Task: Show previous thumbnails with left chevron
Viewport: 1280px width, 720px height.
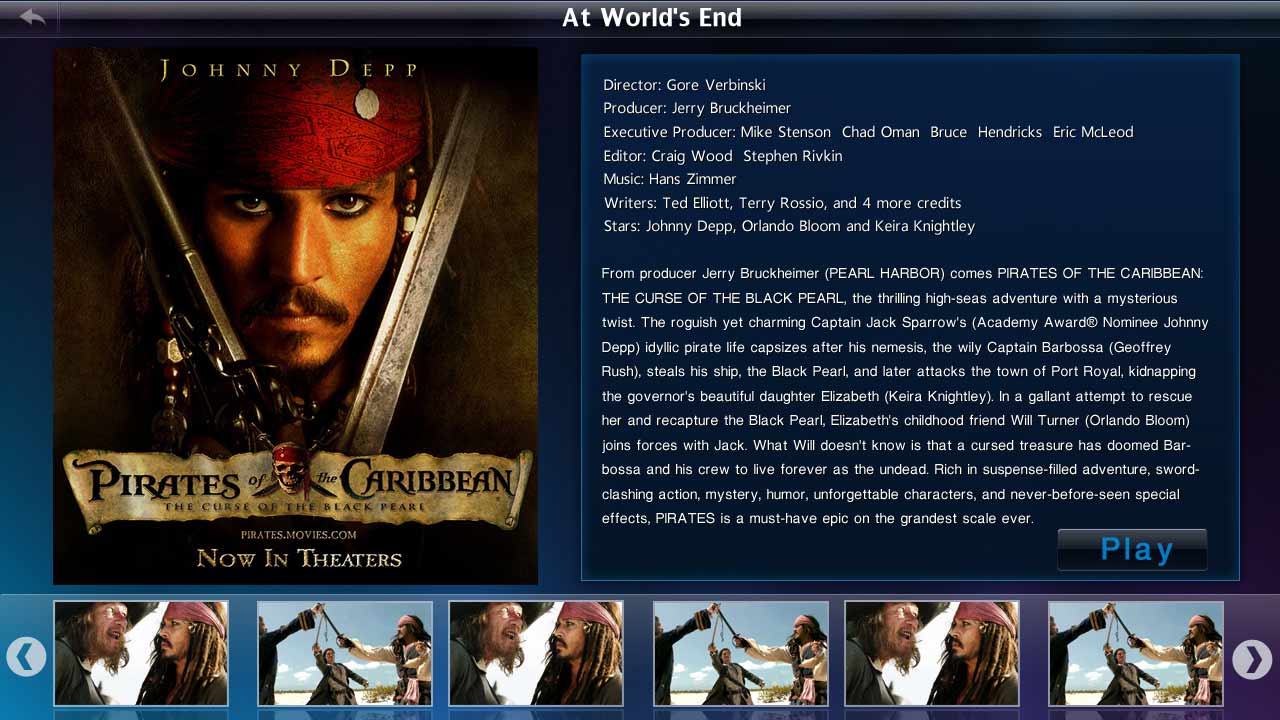Action: (x=26, y=657)
